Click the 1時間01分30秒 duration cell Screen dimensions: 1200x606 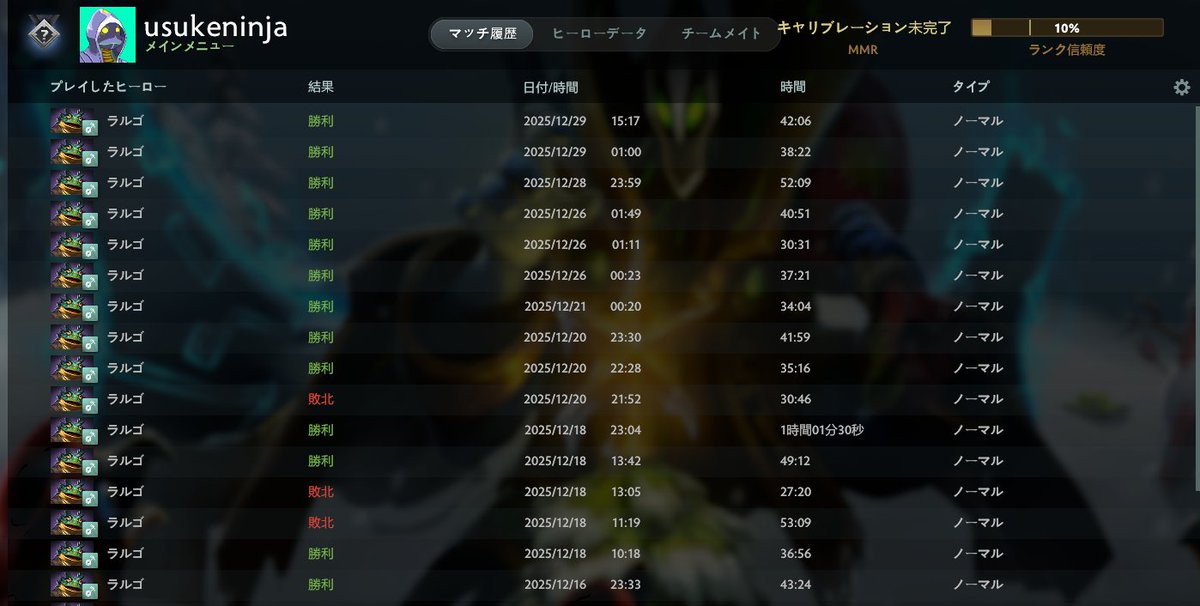tap(822, 430)
